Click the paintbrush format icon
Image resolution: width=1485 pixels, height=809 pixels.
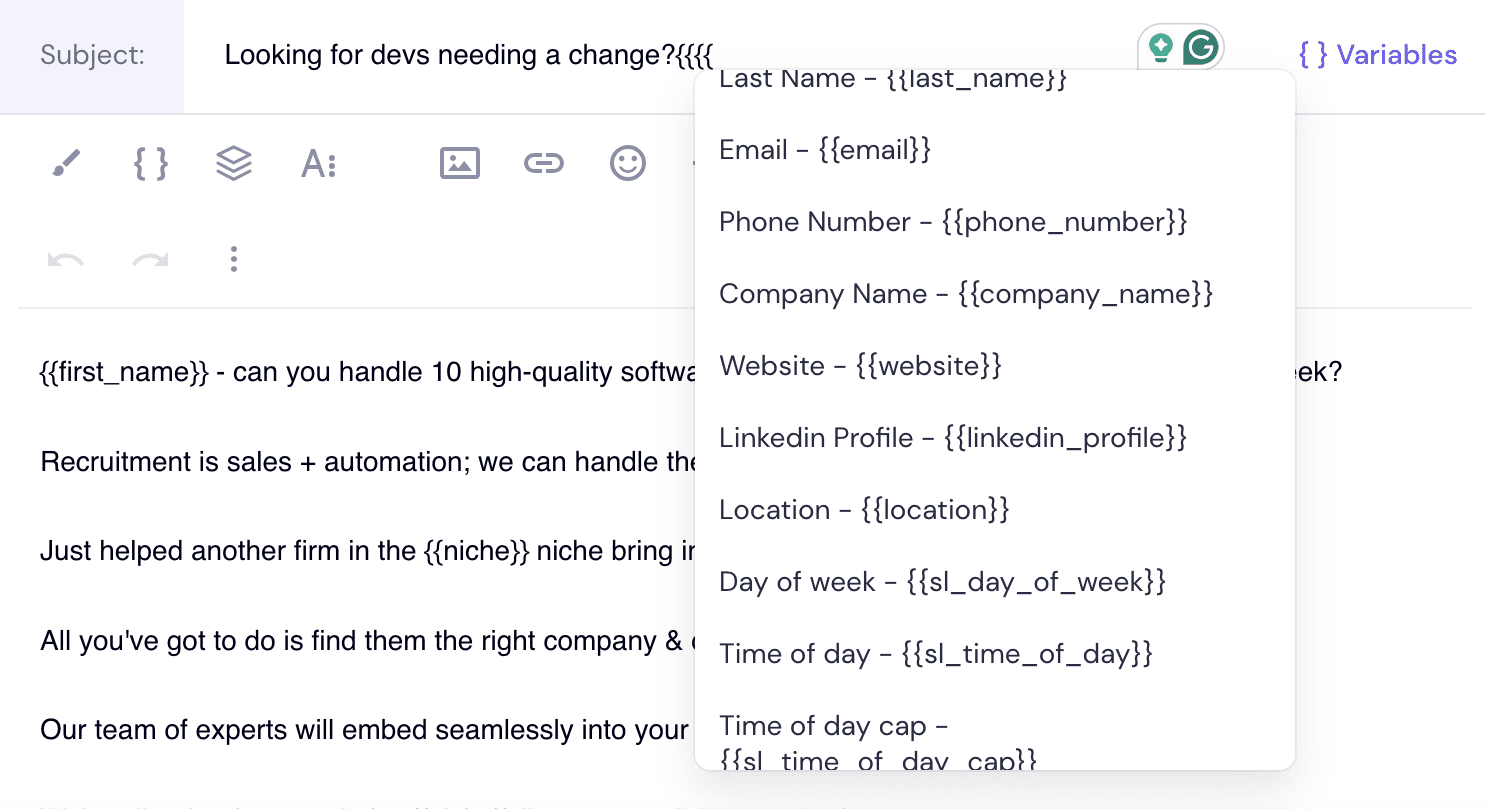66,163
